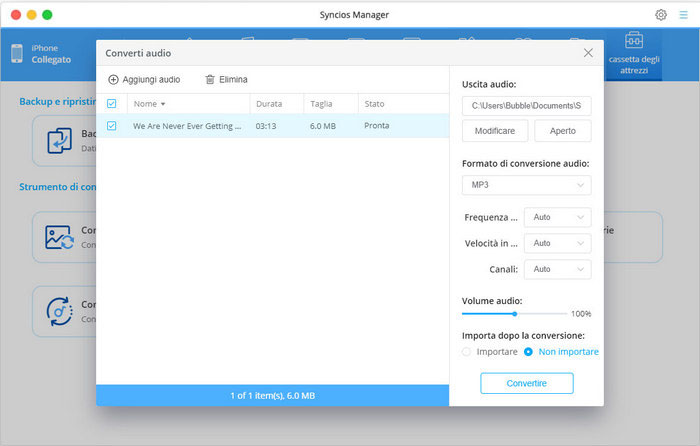
Task: Open the Canali dropdown
Action: point(557,269)
